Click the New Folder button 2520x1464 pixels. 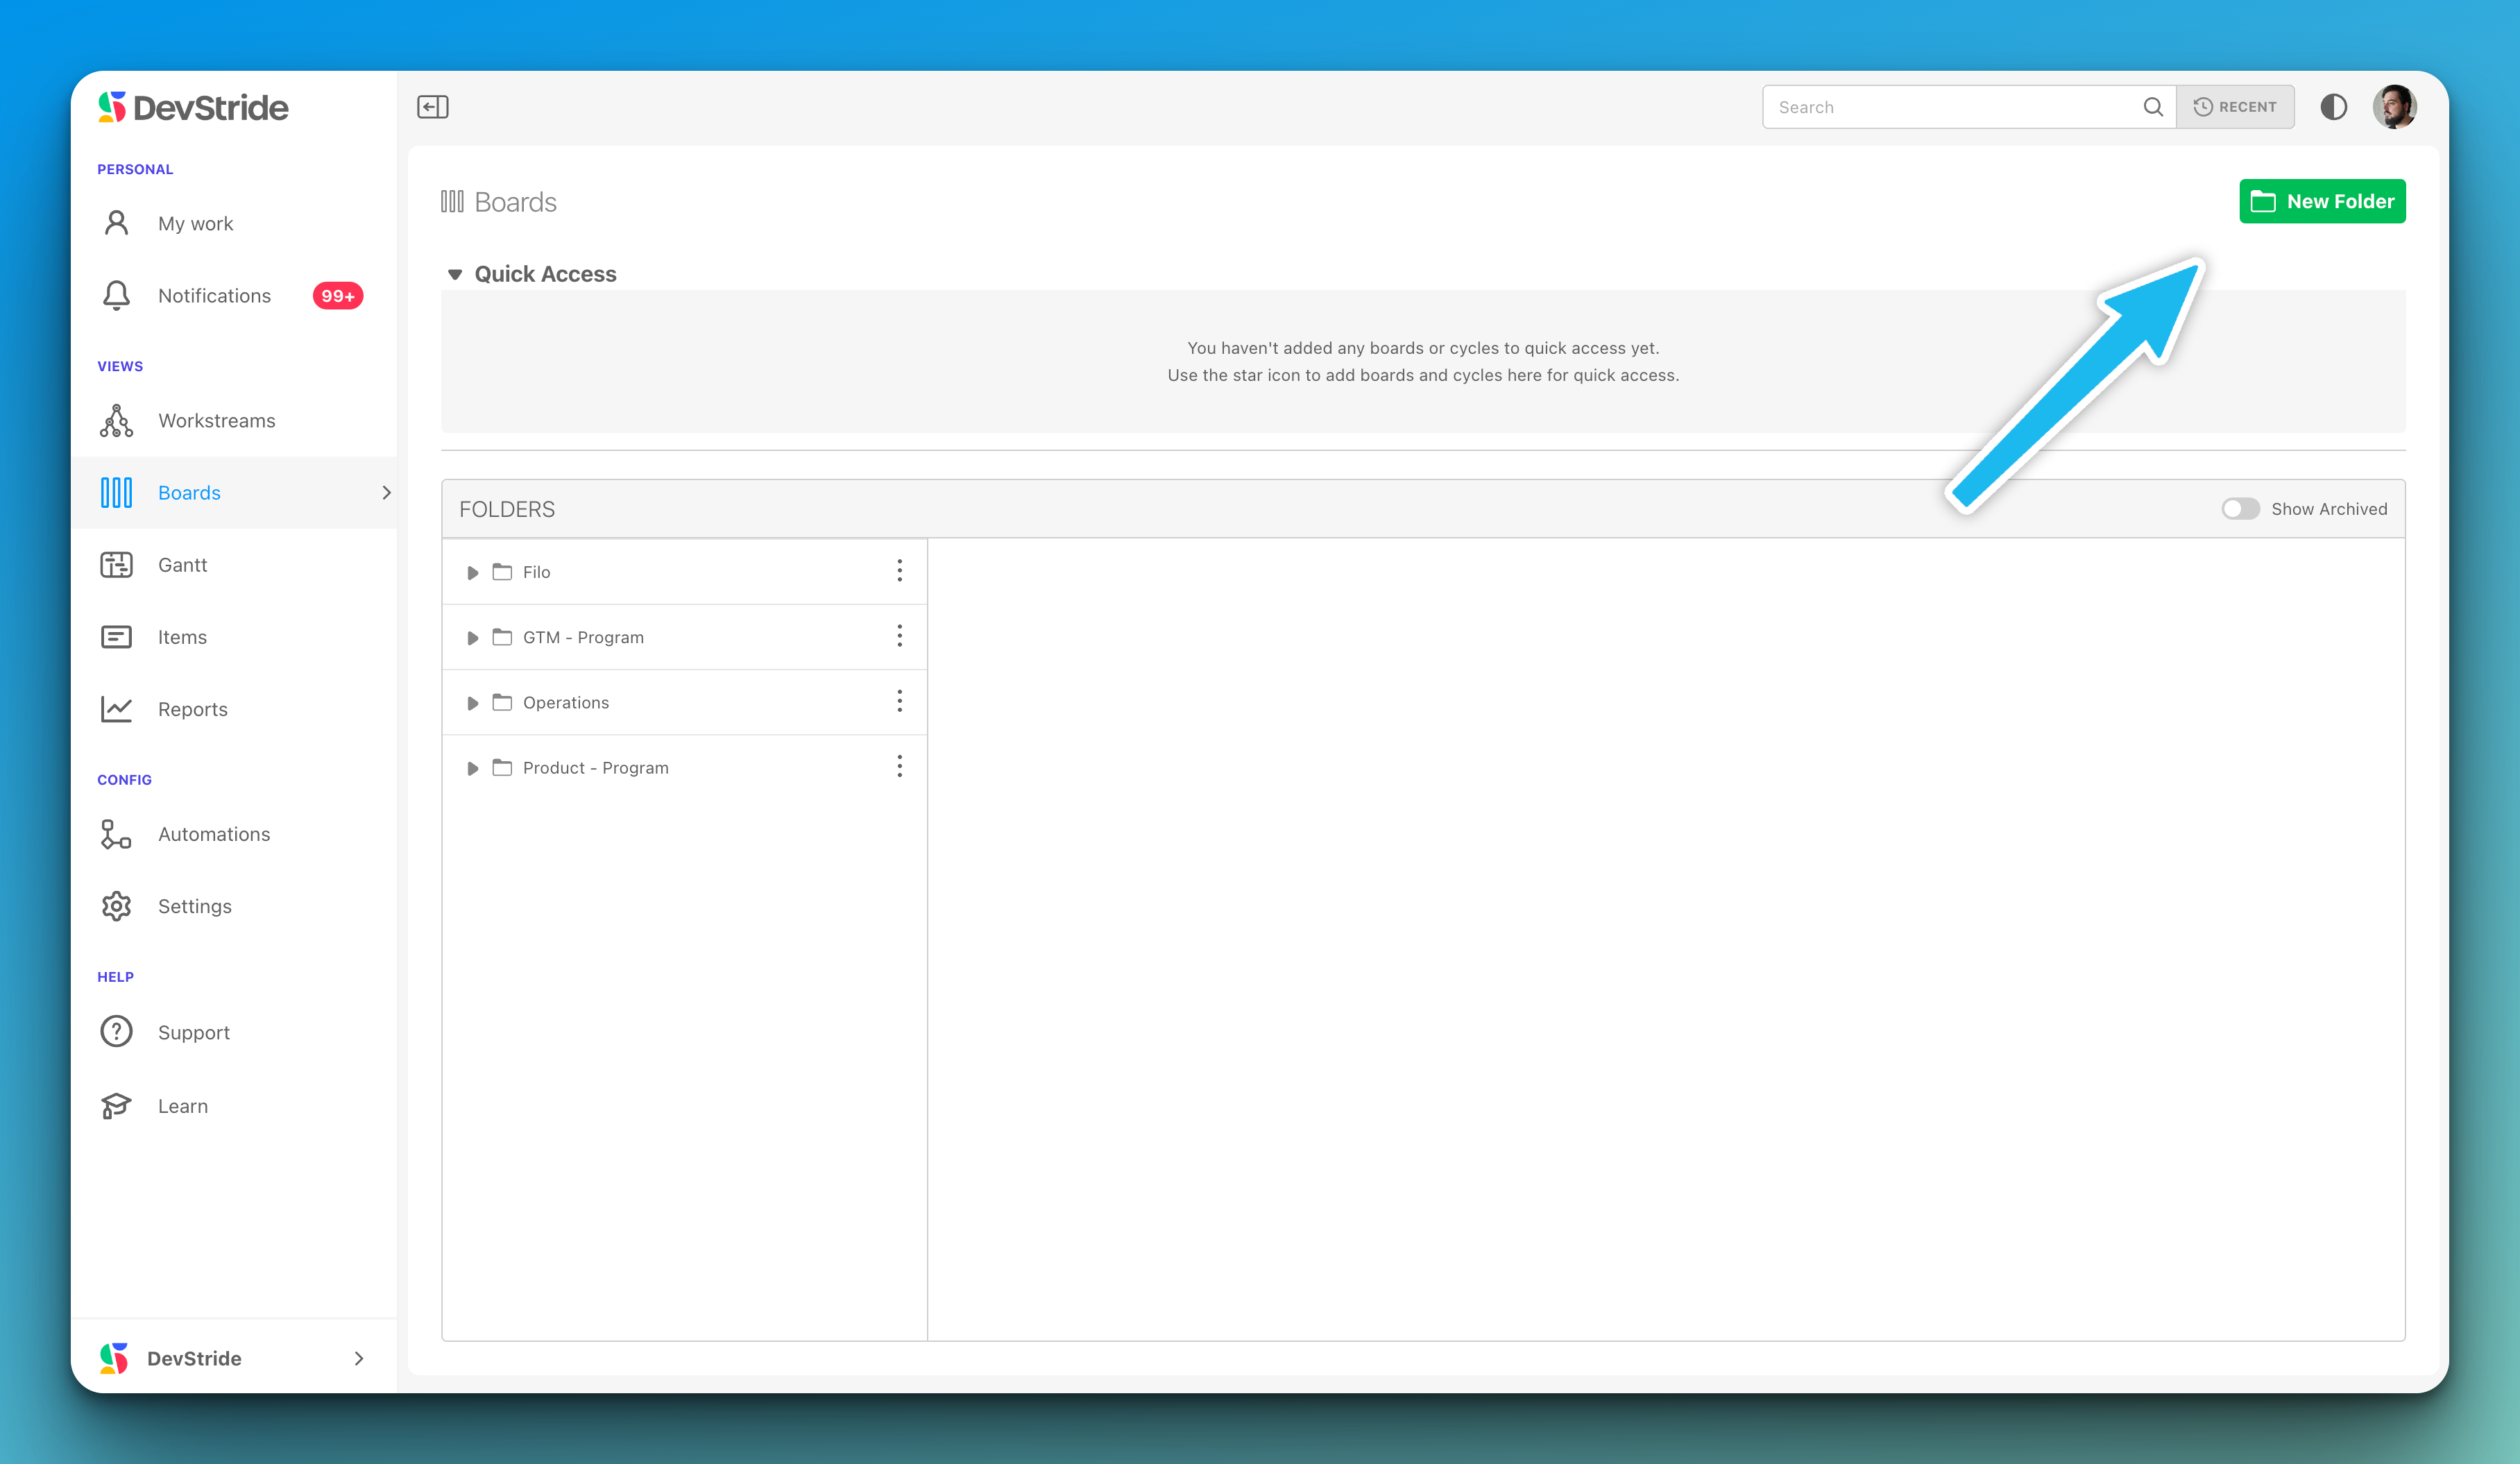click(2321, 201)
